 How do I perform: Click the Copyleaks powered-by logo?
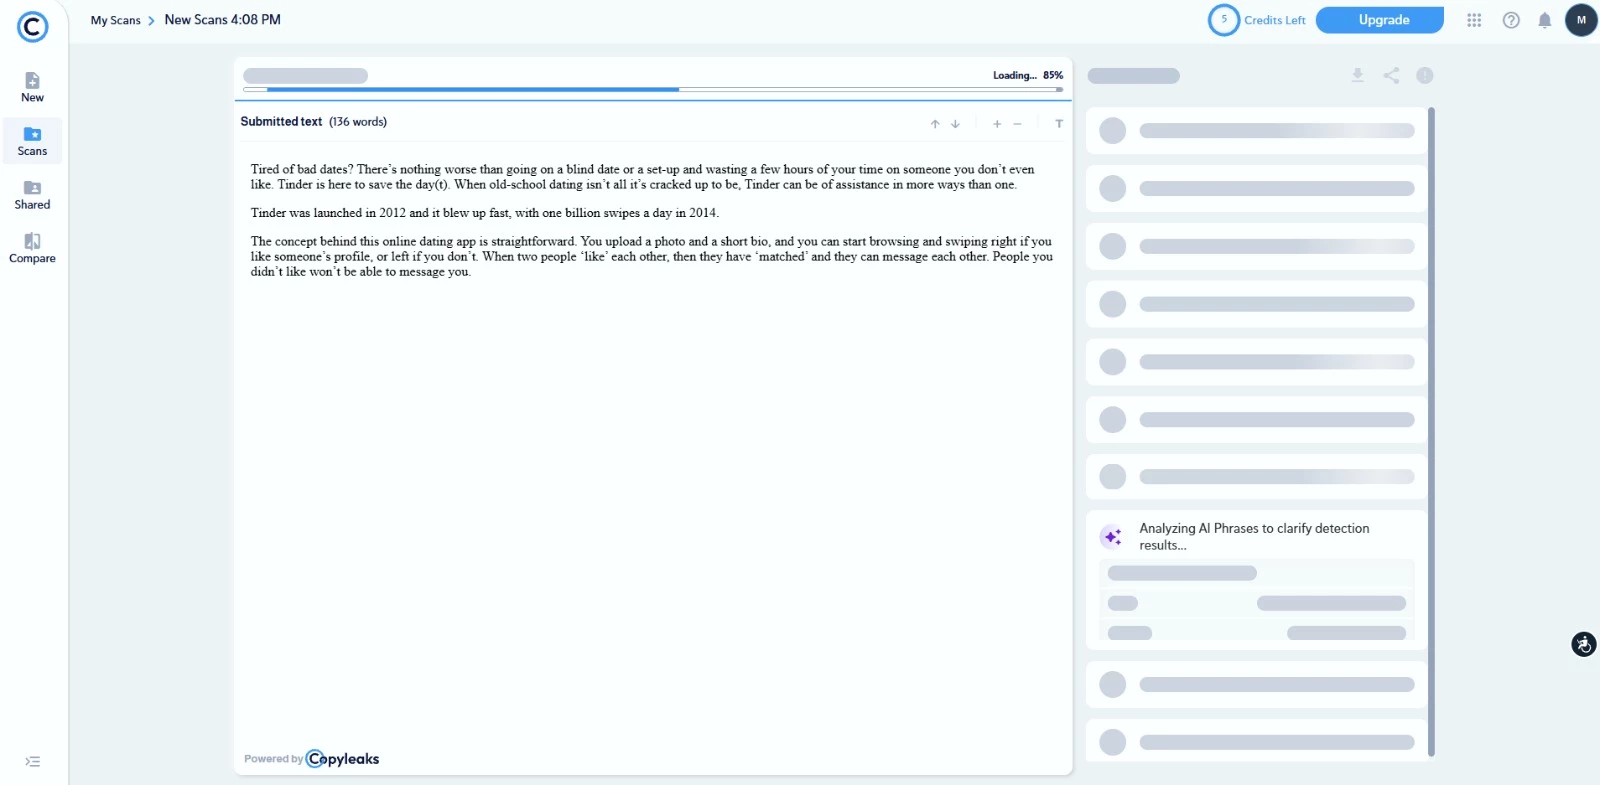point(343,759)
